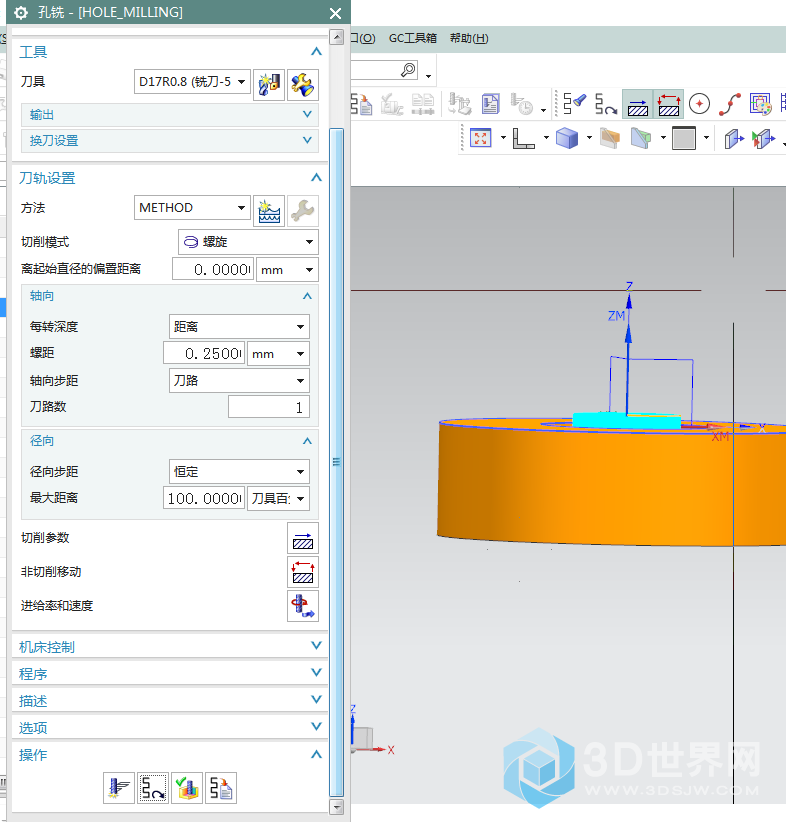Click the List tool path icon
The height and width of the screenshot is (822, 786).
tap(221, 788)
